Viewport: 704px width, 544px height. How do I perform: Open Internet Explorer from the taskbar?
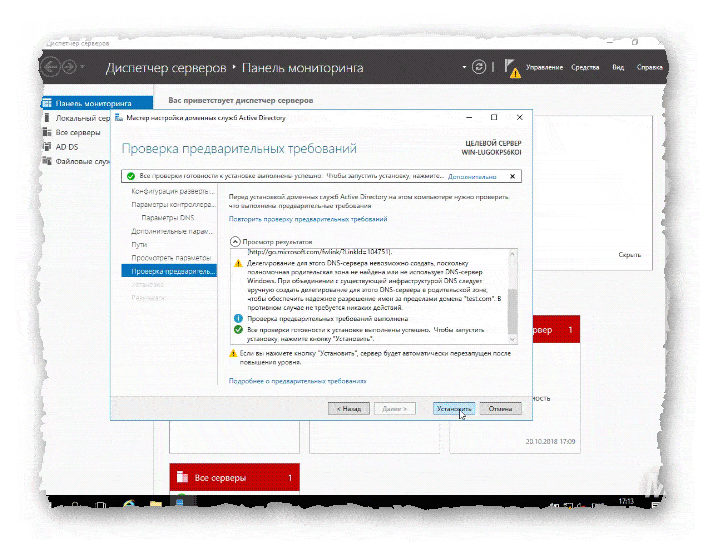point(130,506)
